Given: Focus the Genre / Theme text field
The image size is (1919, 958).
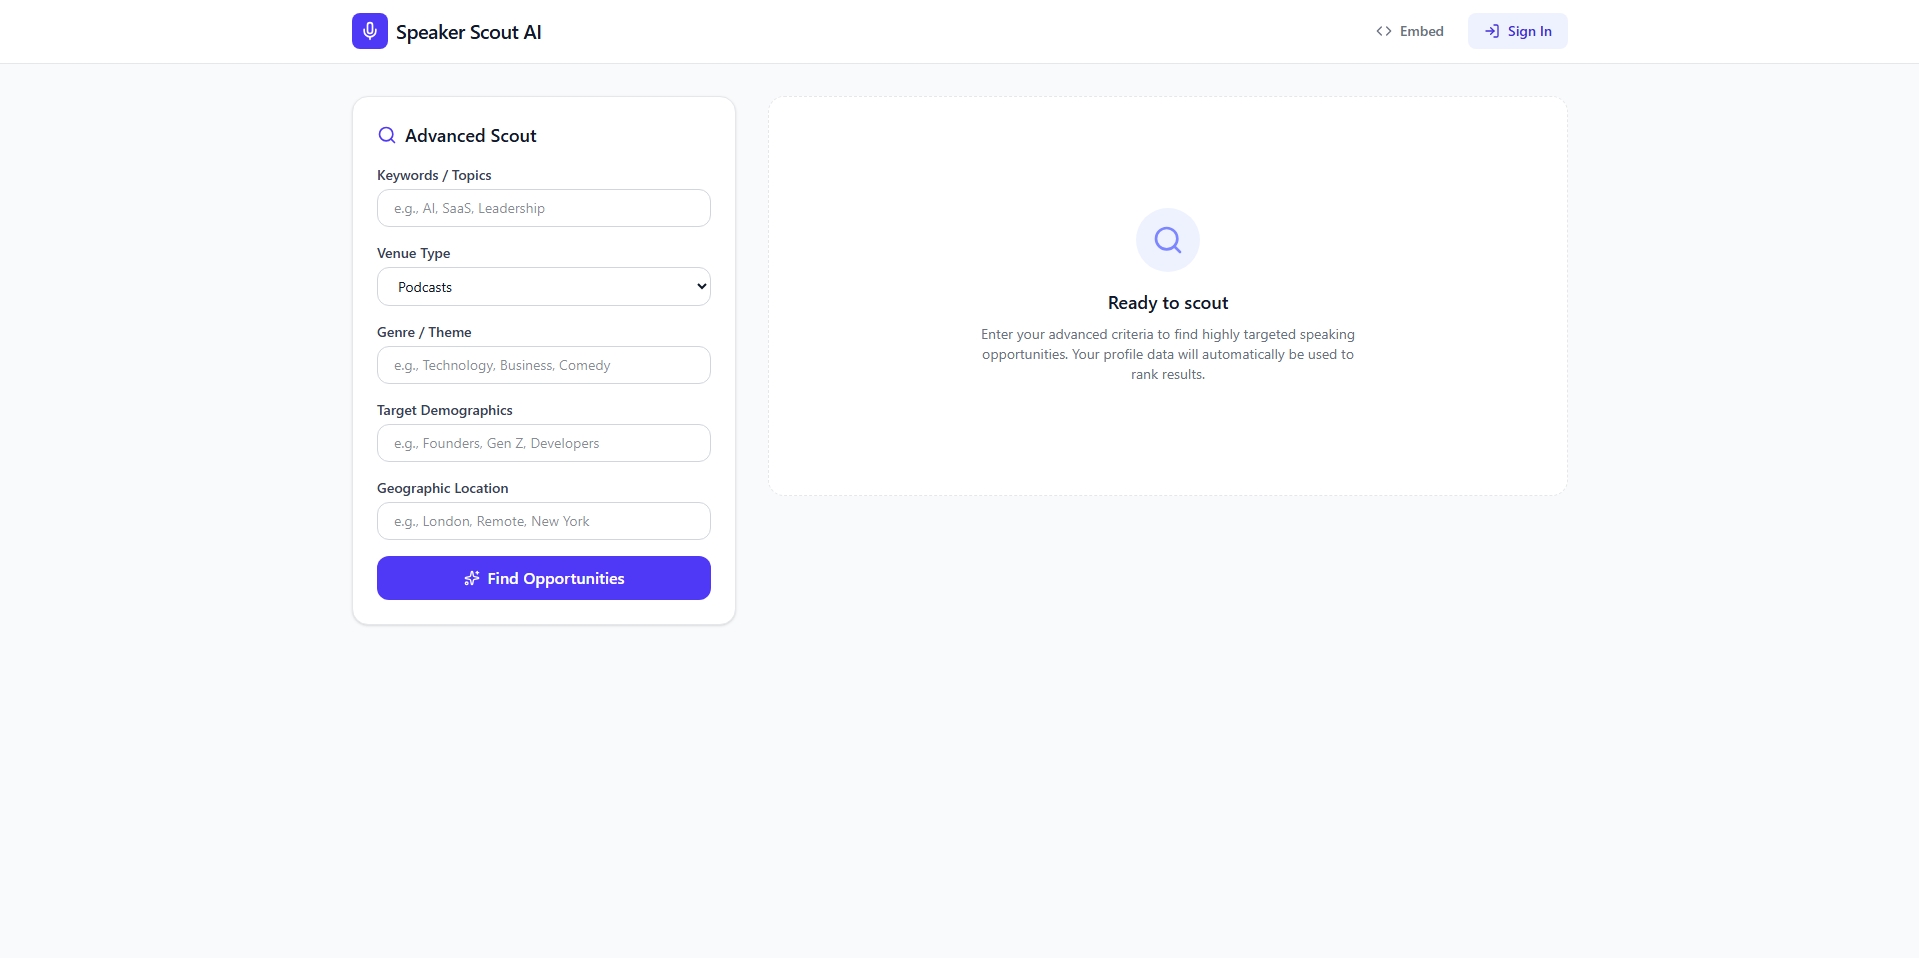Looking at the screenshot, I should click(x=543, y=365).
